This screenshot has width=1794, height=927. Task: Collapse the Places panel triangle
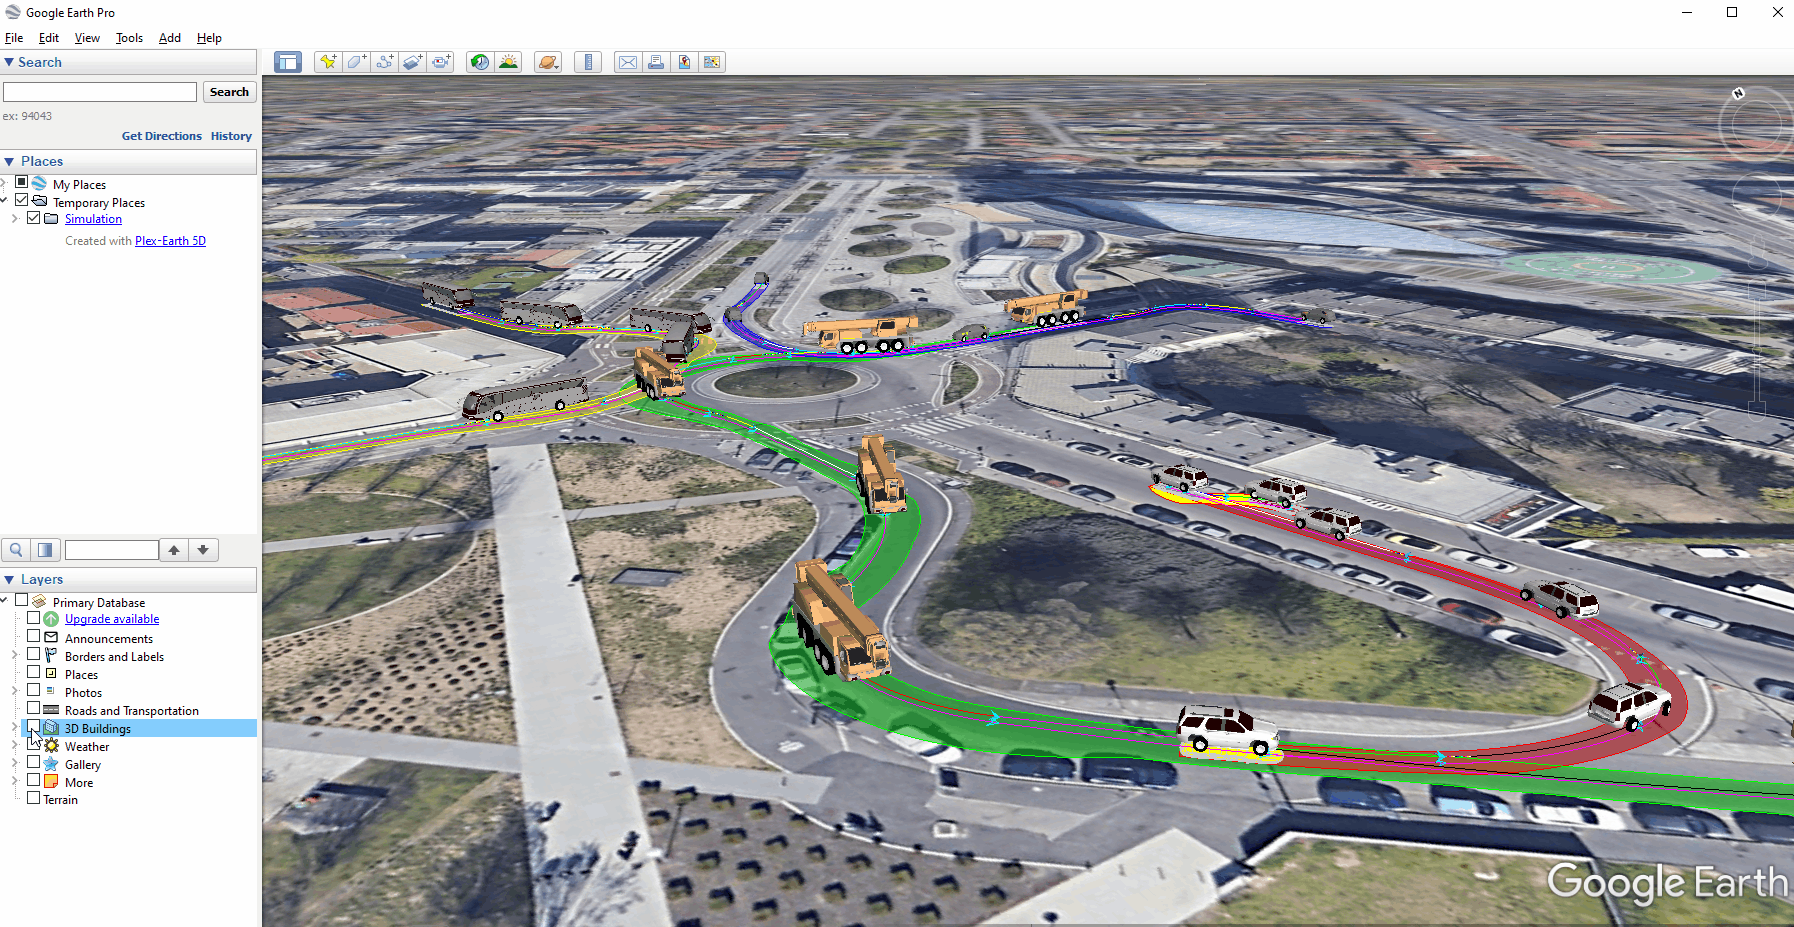point(9,161)
